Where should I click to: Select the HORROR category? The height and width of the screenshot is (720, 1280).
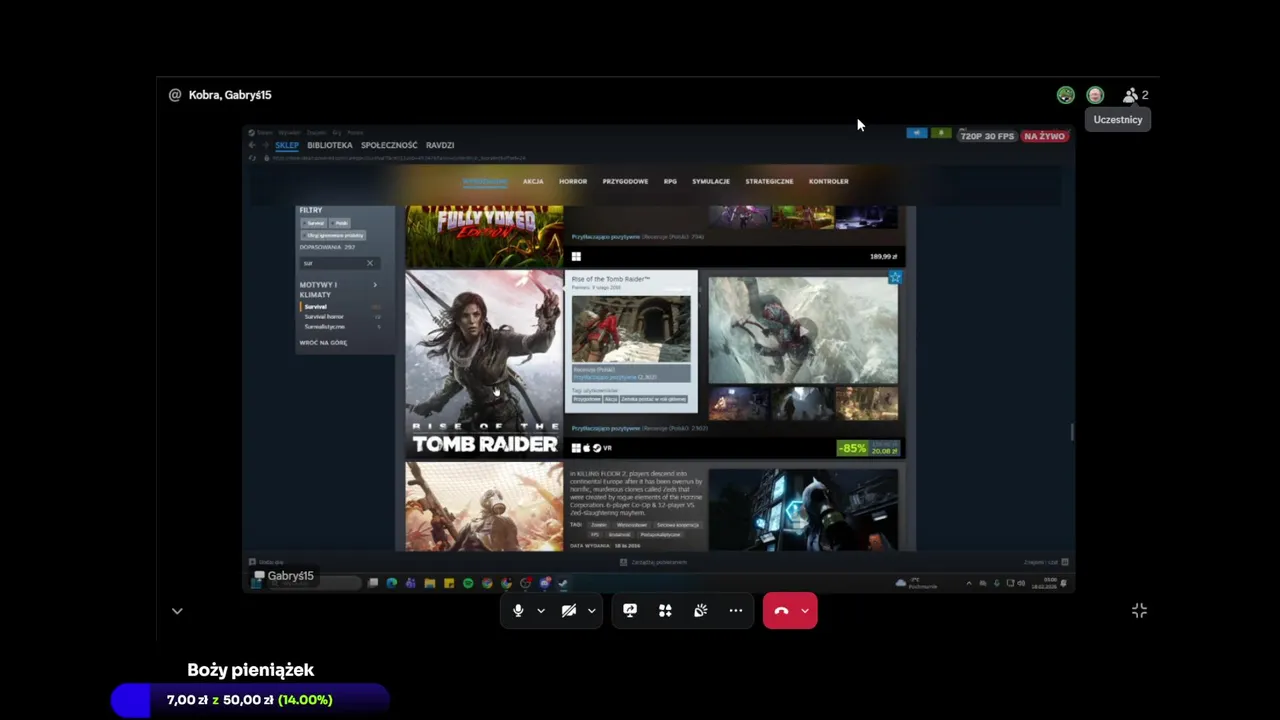[x=573, y=181]
